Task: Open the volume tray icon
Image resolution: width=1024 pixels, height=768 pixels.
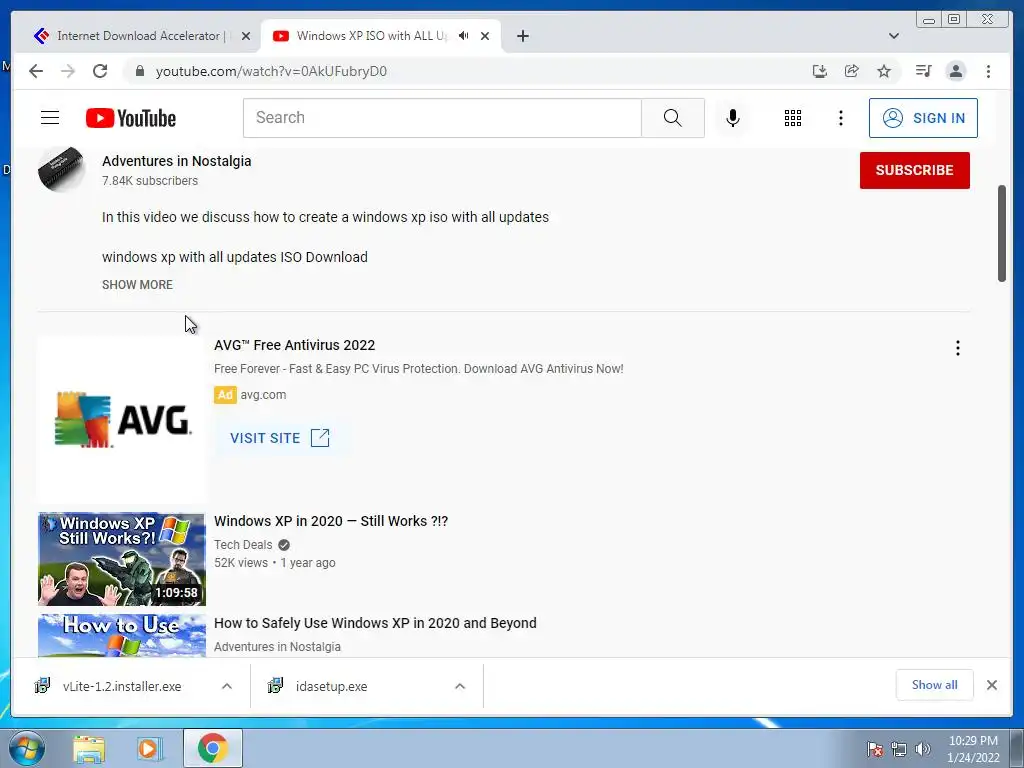Action: tap(923, 749)
